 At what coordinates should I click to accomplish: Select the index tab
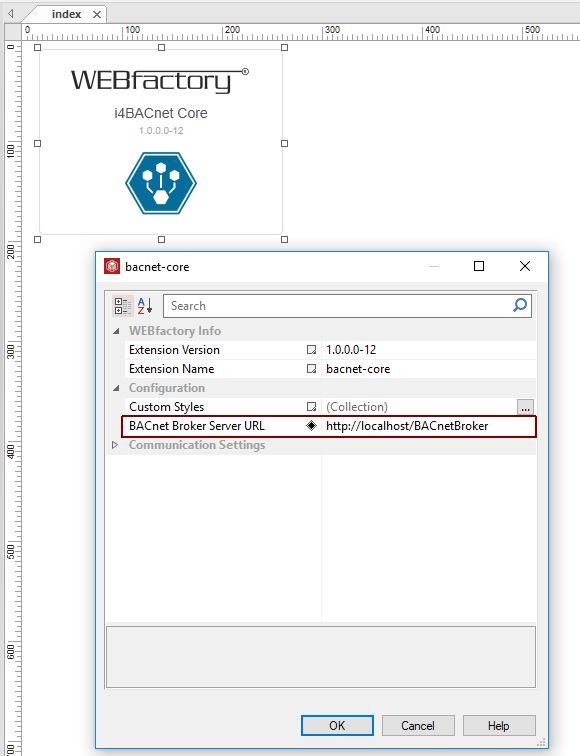pyautogui.click(x=67, y=14)
